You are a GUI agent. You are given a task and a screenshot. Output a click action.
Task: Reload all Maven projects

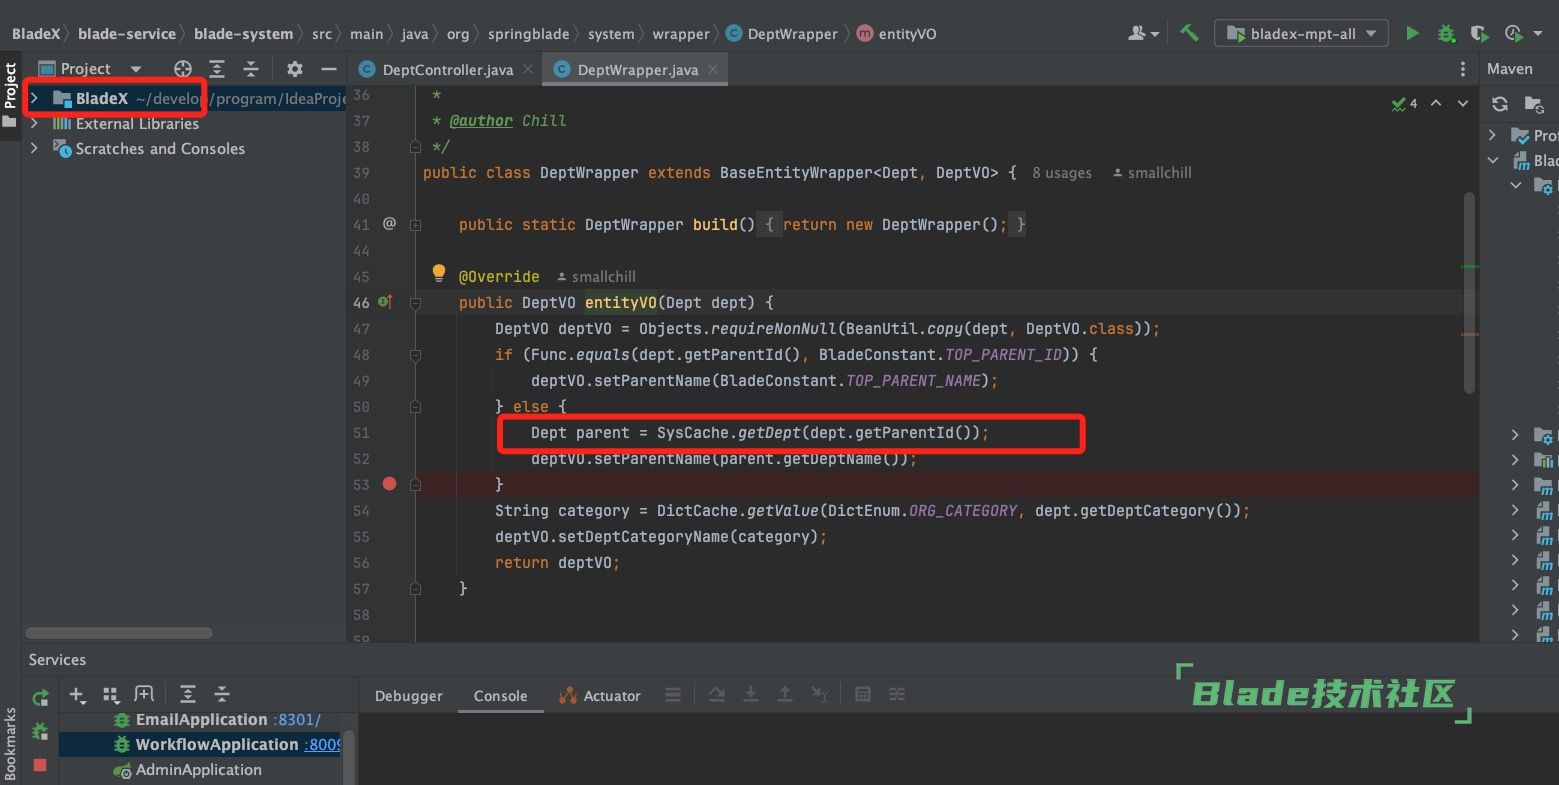[1499, 104]
